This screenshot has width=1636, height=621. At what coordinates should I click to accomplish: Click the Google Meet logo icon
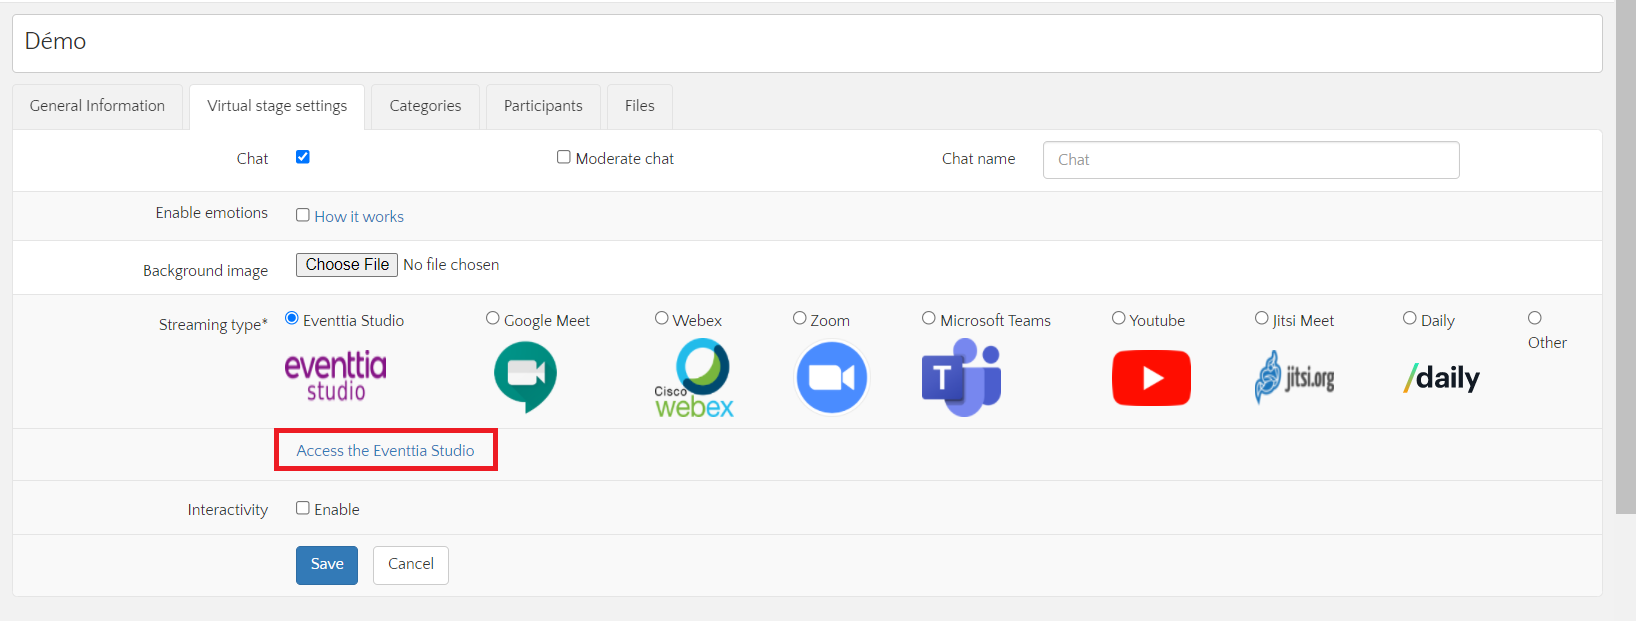(x=525, y=377)
